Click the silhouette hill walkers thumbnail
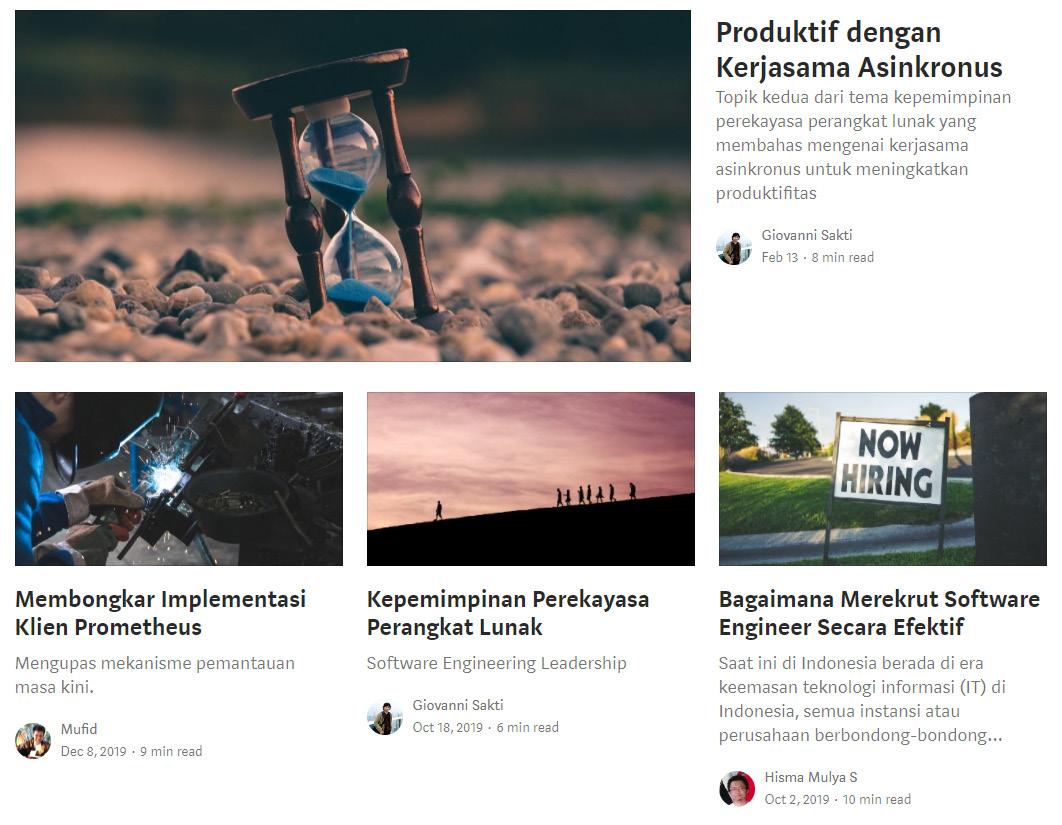The image size is (1062, 825). (x=530, y=479)
